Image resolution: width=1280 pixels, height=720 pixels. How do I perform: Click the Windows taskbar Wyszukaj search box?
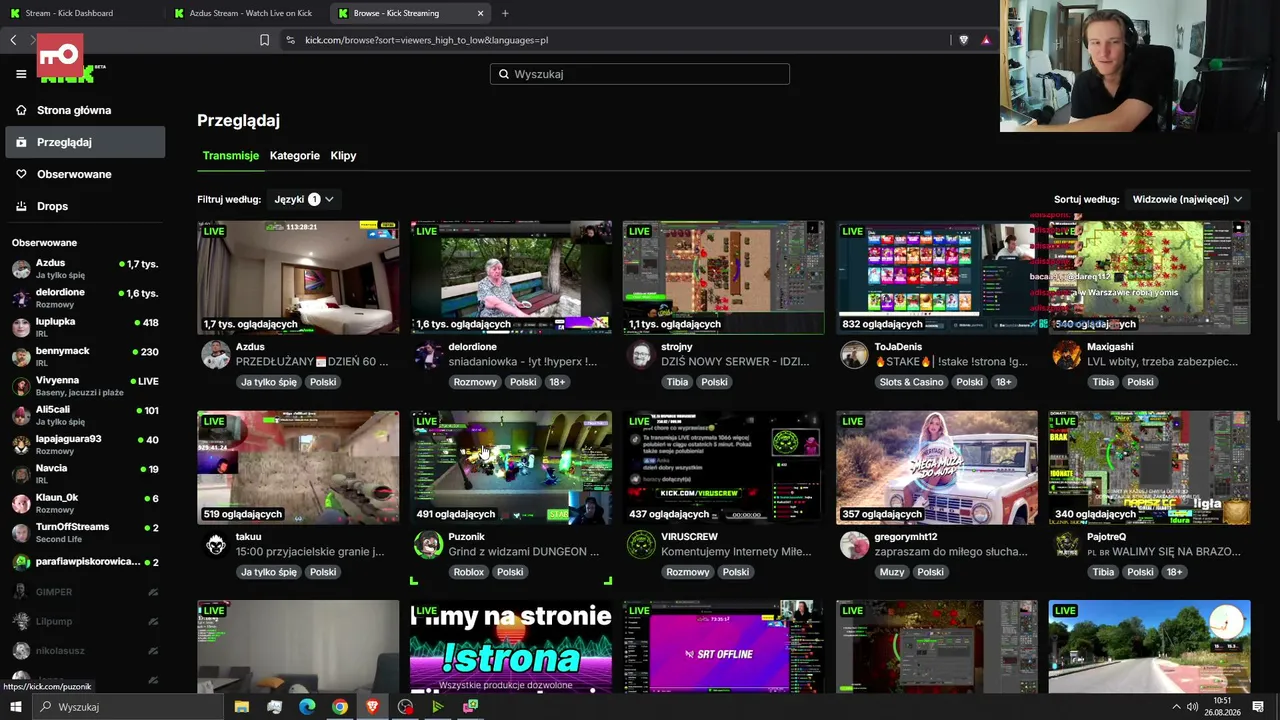128,707
